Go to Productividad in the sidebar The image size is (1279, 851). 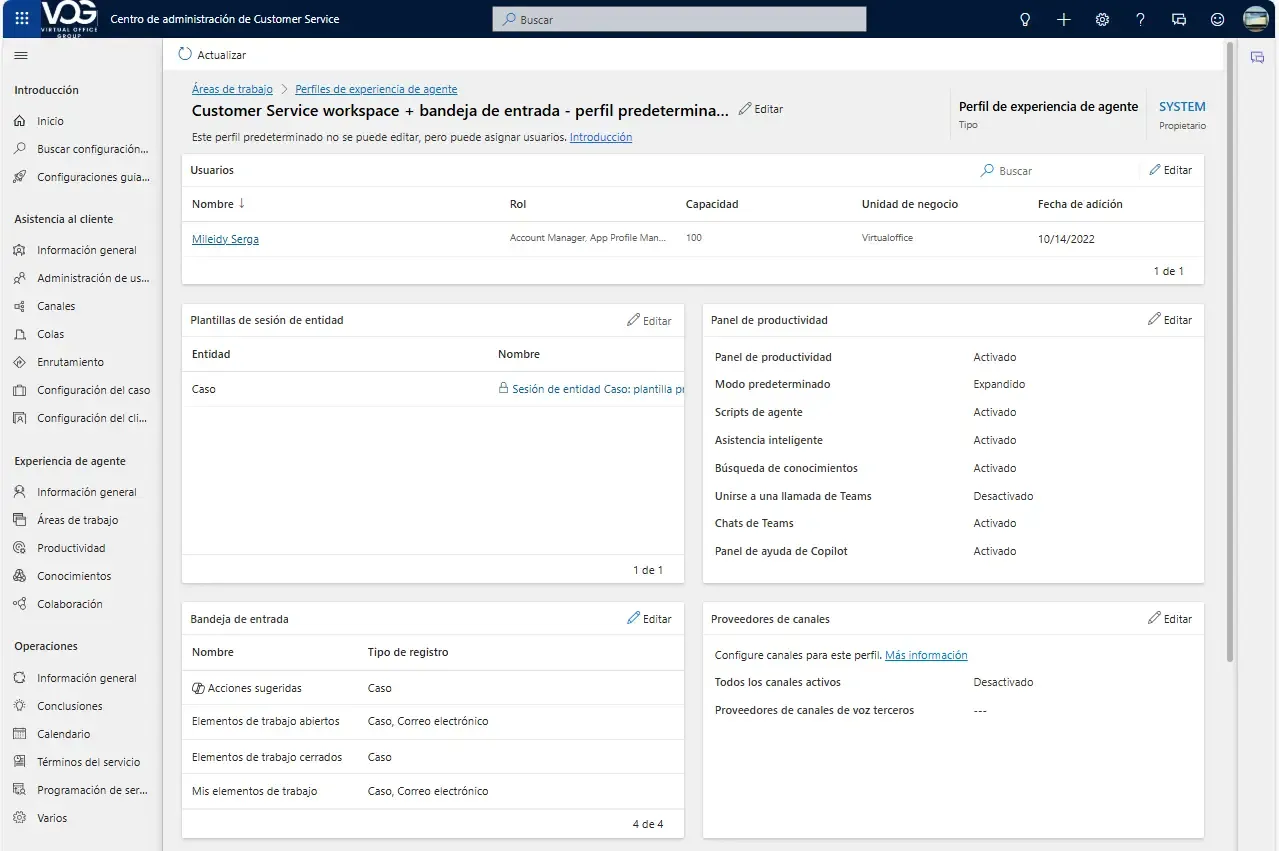[71, 548]
